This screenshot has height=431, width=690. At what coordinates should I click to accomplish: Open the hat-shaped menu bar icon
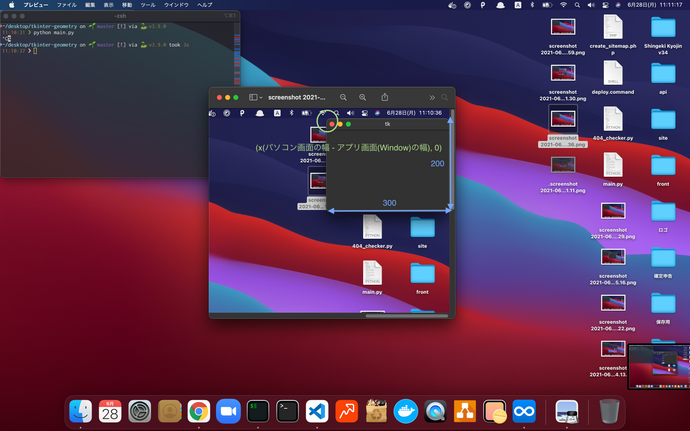[500, 5]
